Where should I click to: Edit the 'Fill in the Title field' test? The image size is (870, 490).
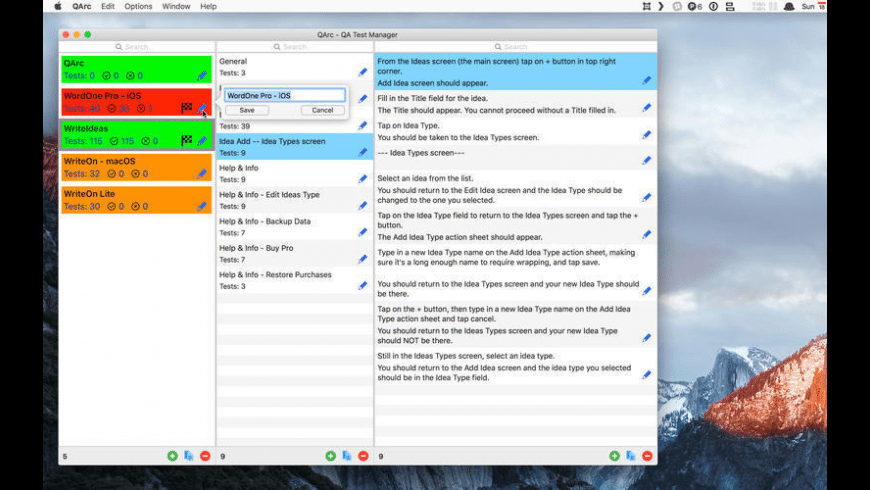coord(646,108)
